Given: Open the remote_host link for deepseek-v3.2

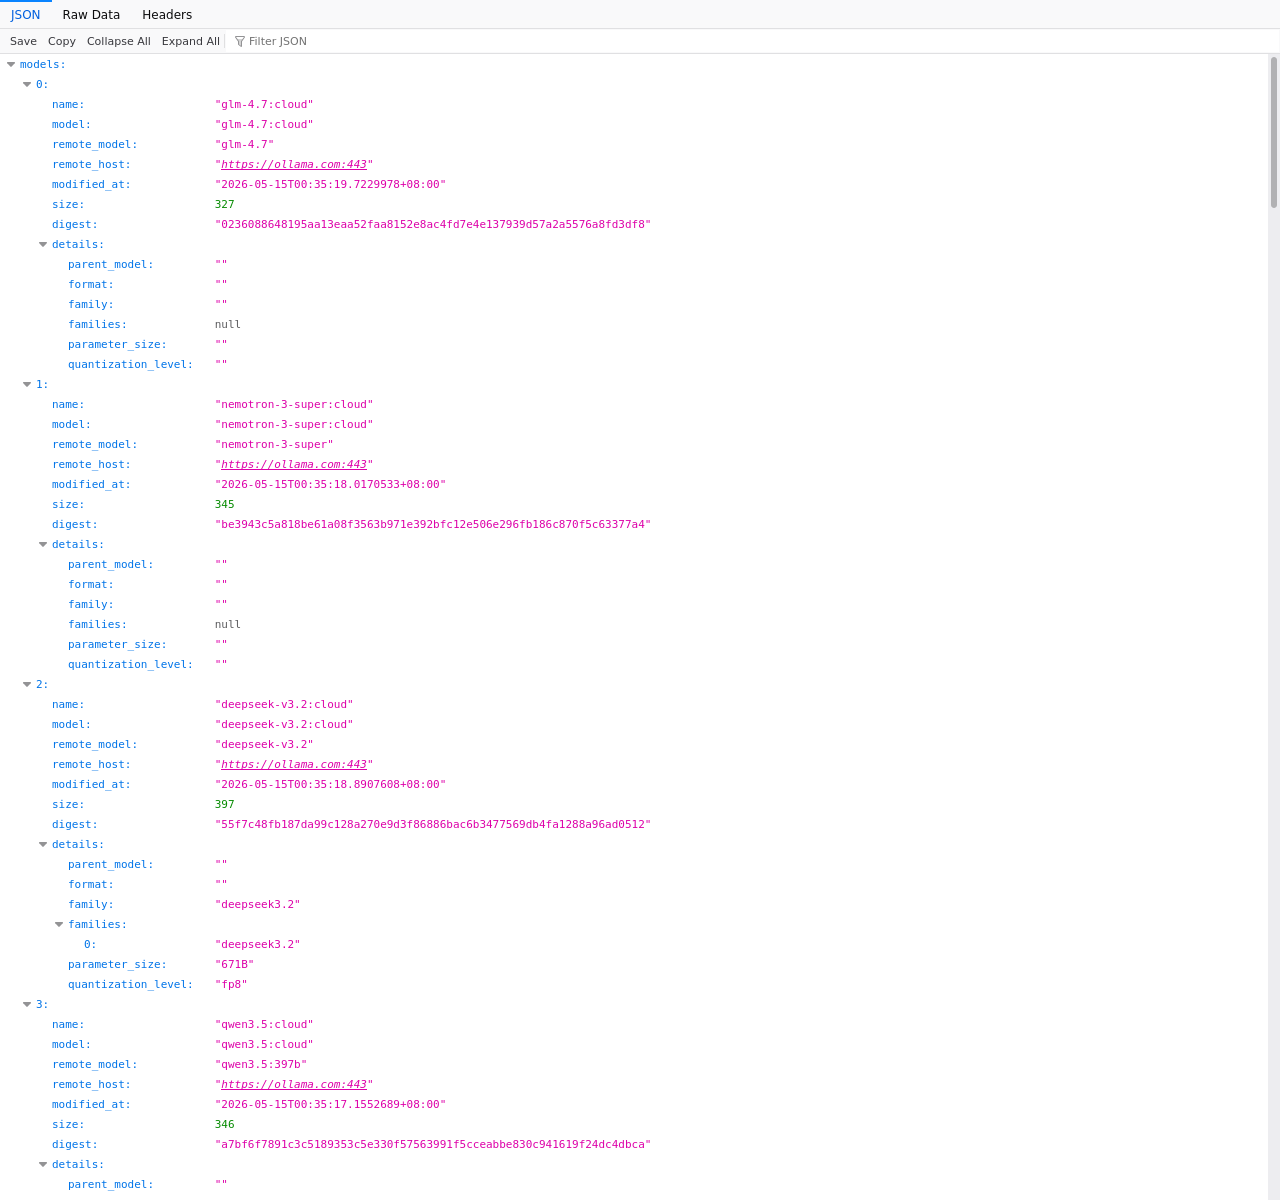Looking at the screenshot, I should click(294, 764).
